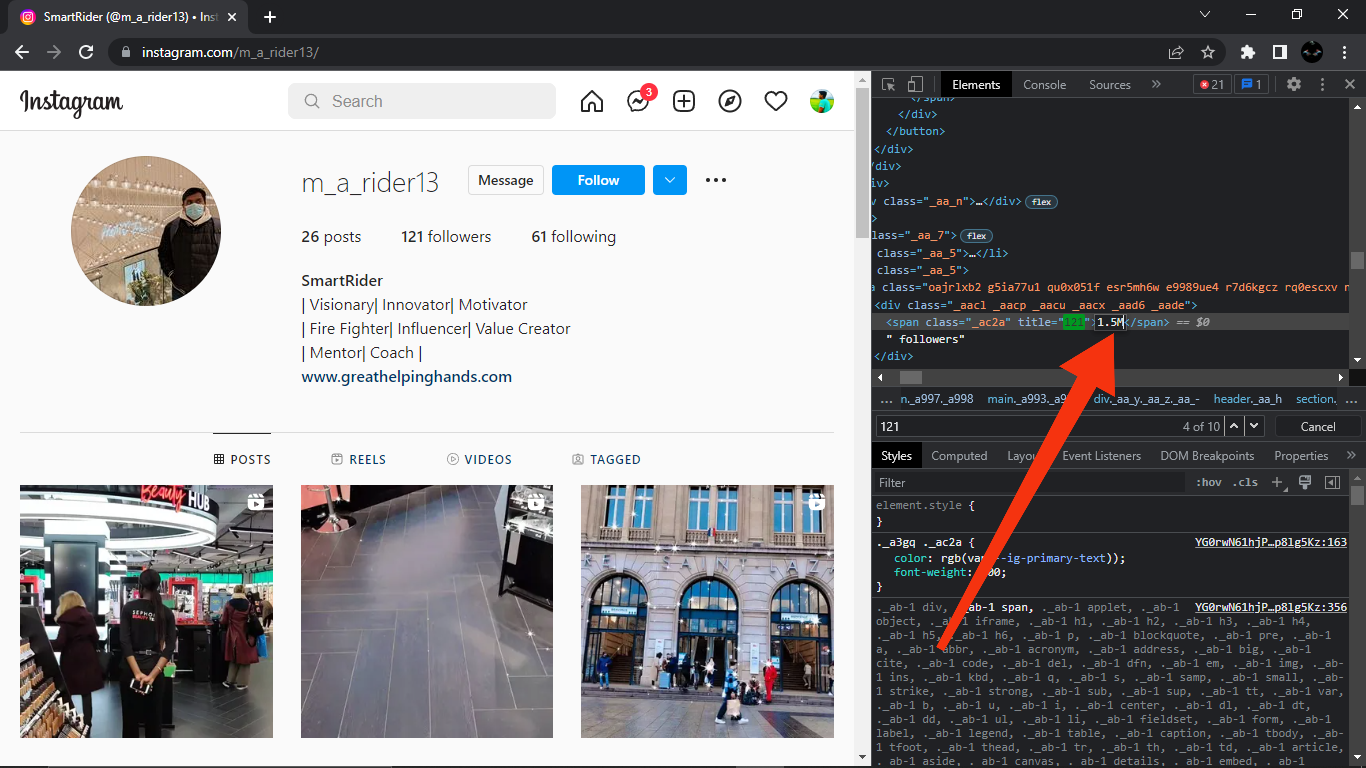Create a new post with the plus icon

click(x=684, y=101)
